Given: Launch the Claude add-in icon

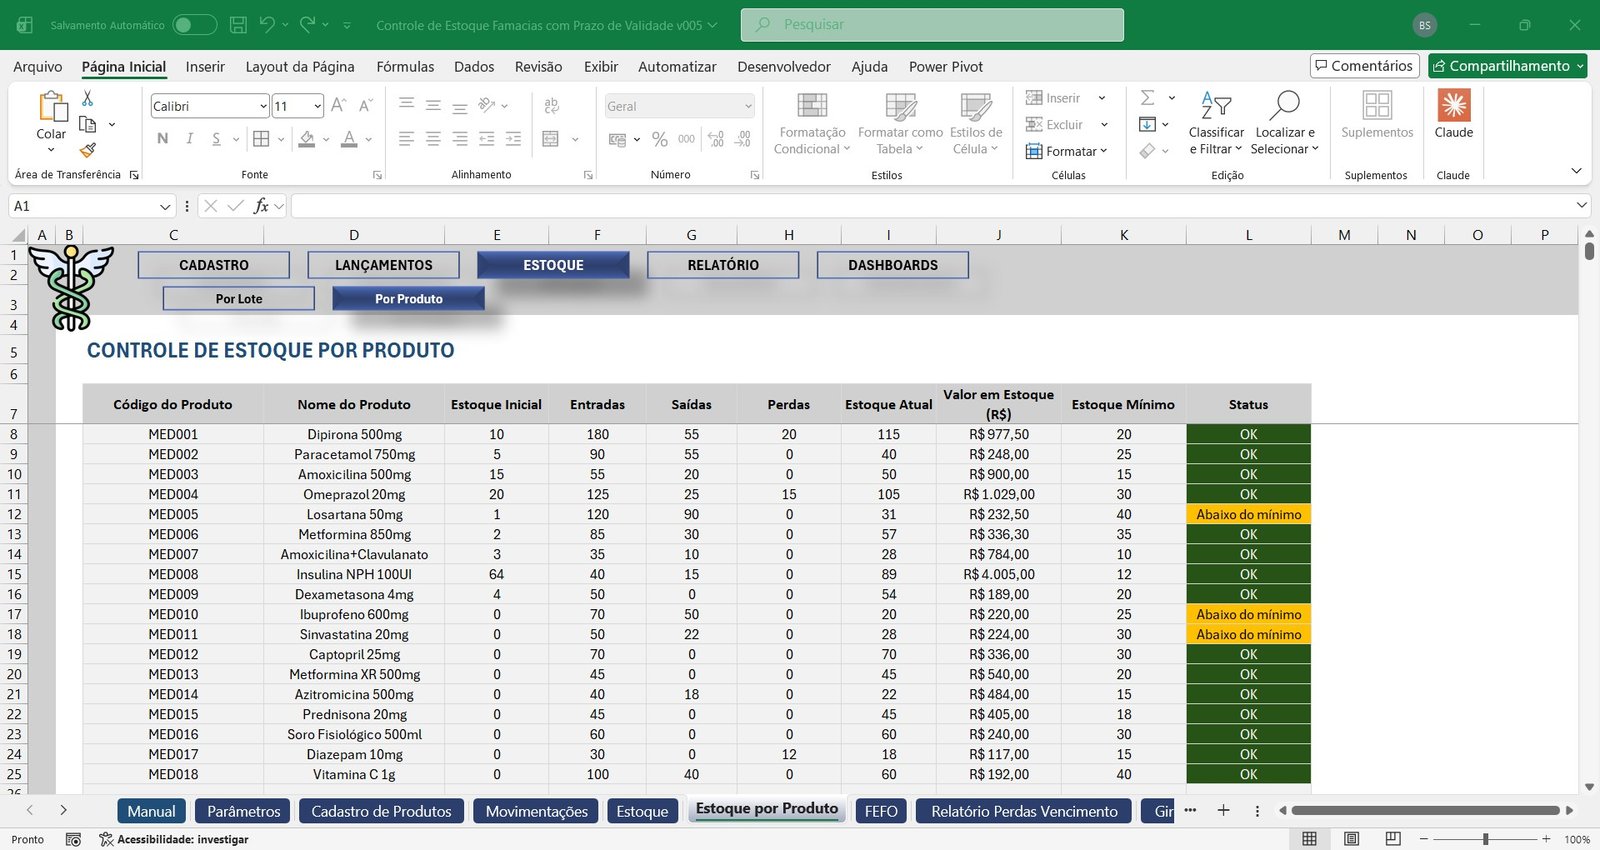Looking at the screenshot, I should 1453,114.
